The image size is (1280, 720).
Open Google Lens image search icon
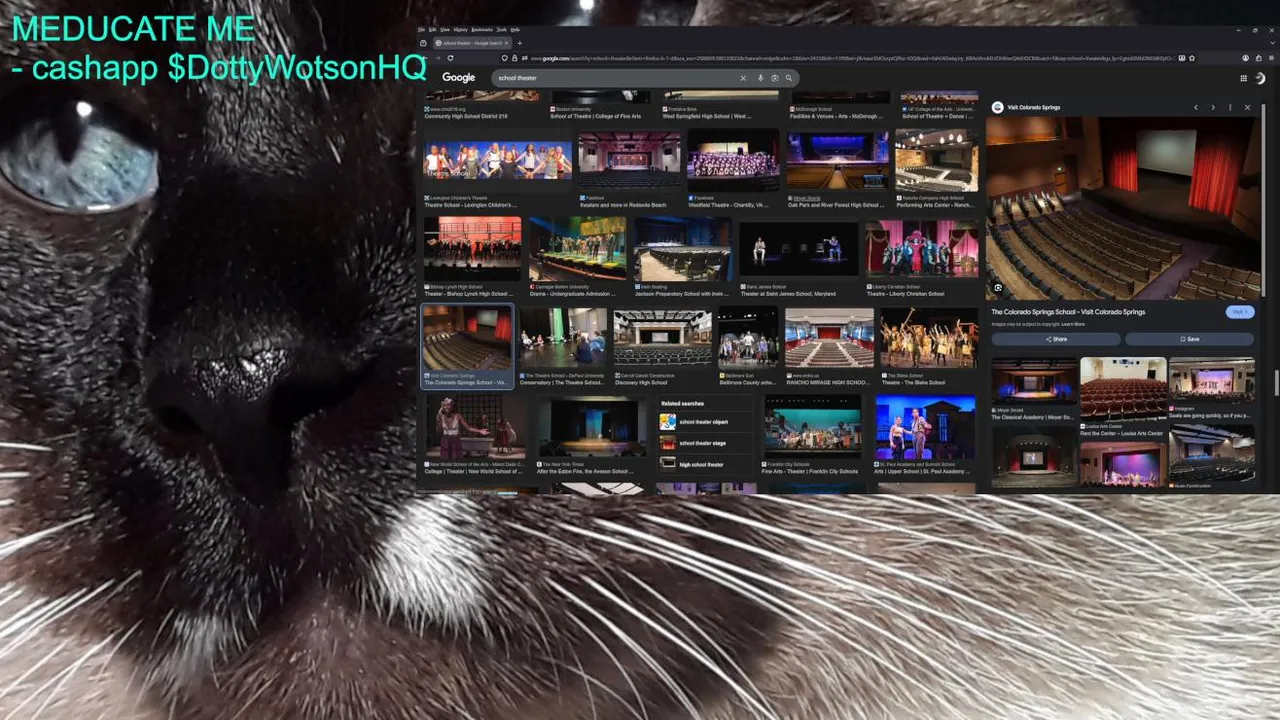pos(774,78)
